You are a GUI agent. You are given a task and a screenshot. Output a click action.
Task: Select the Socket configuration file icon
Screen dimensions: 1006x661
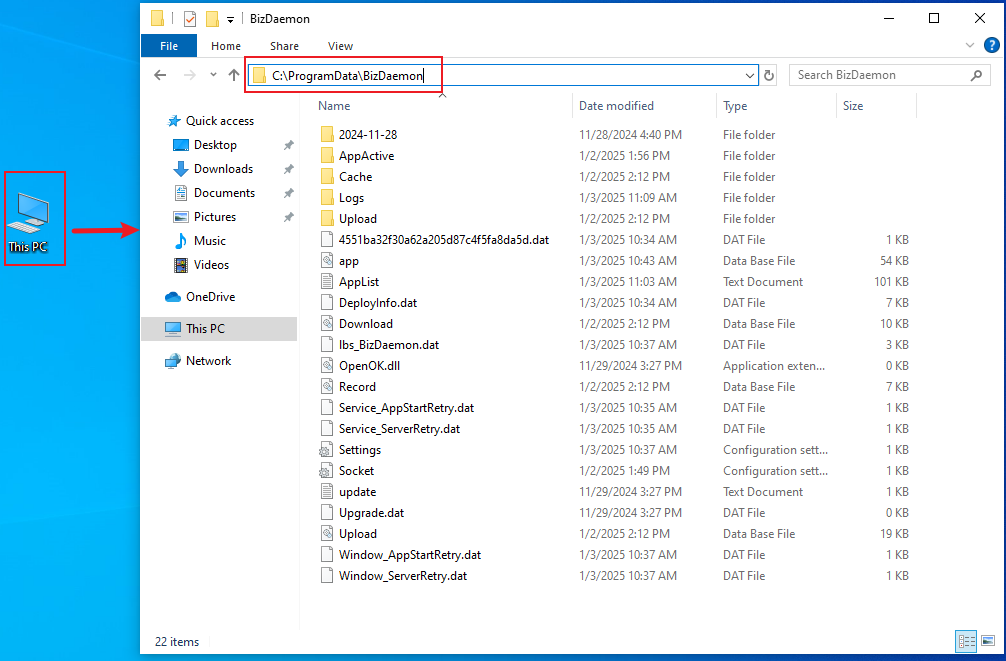pos(327,471)
